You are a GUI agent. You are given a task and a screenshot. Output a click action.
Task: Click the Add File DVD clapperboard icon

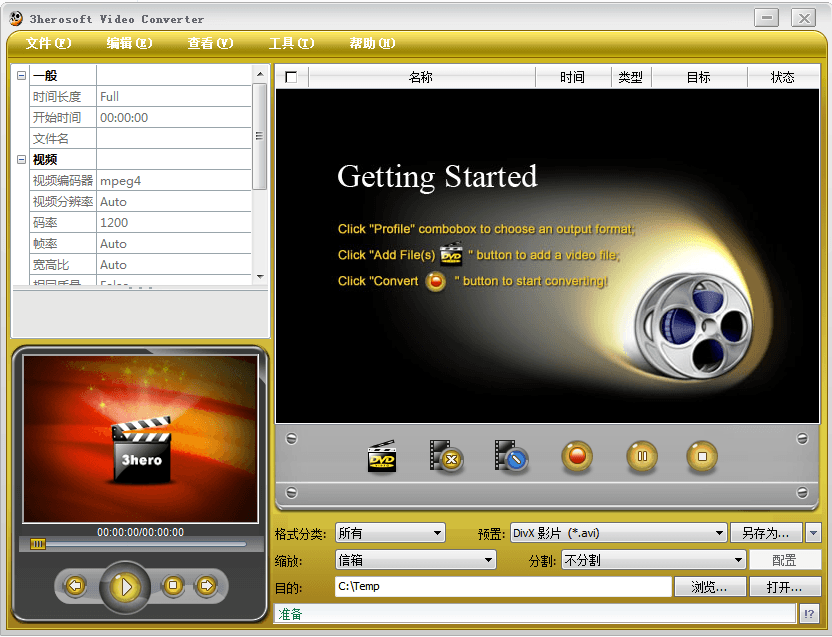[x=382, y=457]
